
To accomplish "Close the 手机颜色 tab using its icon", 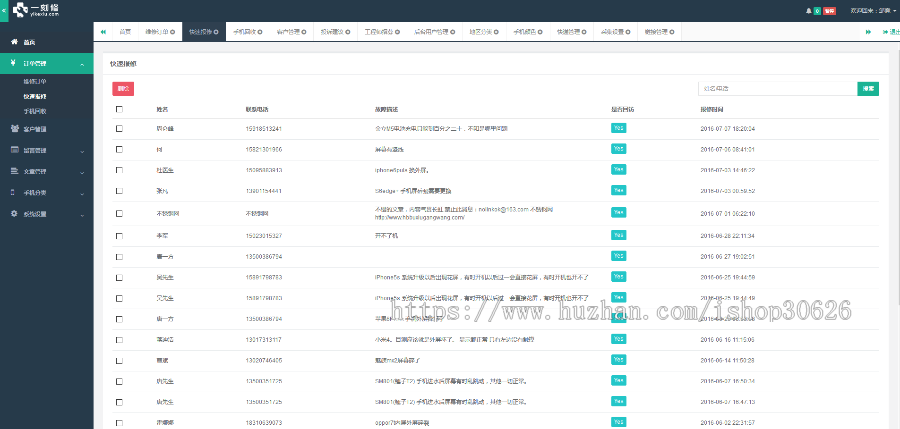I will click(x=540, y=32).
